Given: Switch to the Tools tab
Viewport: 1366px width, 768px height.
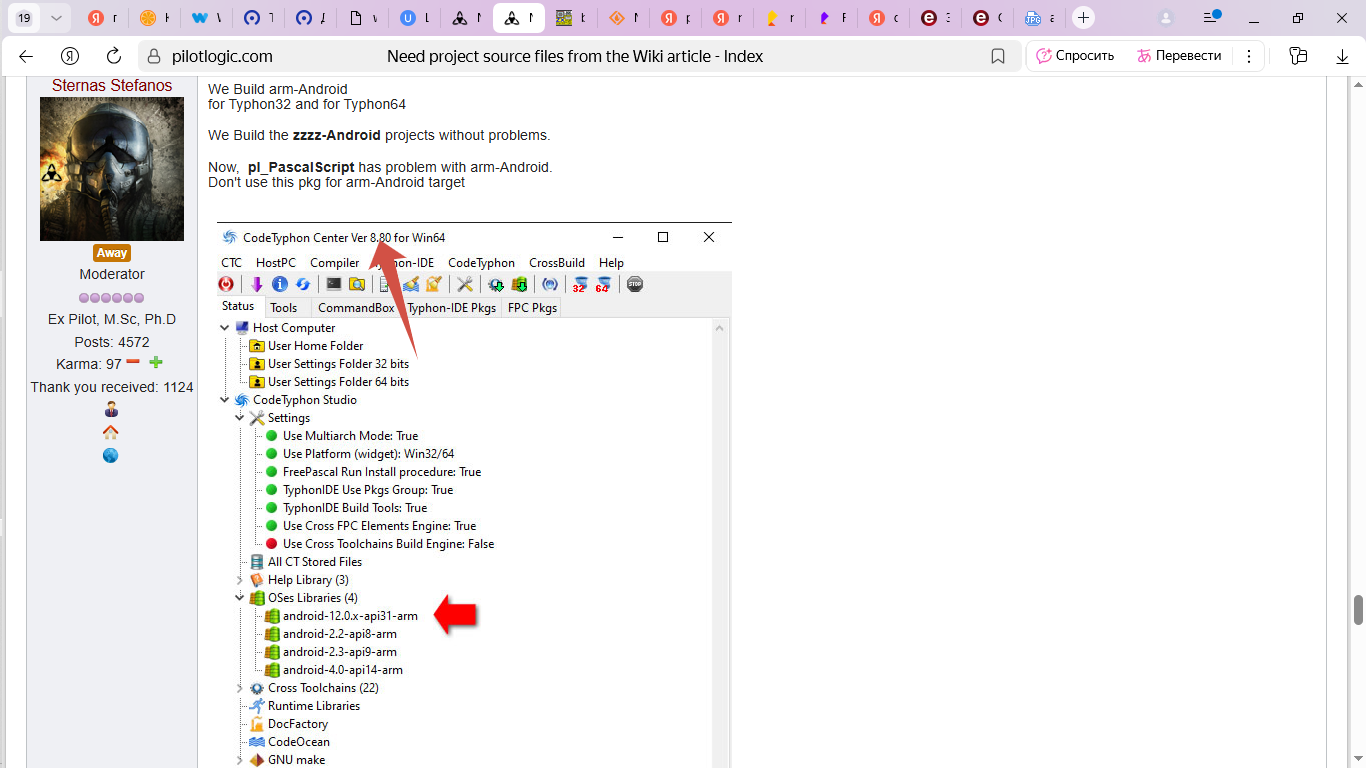Looking at the screenshot, I should (x=284, y=308).
